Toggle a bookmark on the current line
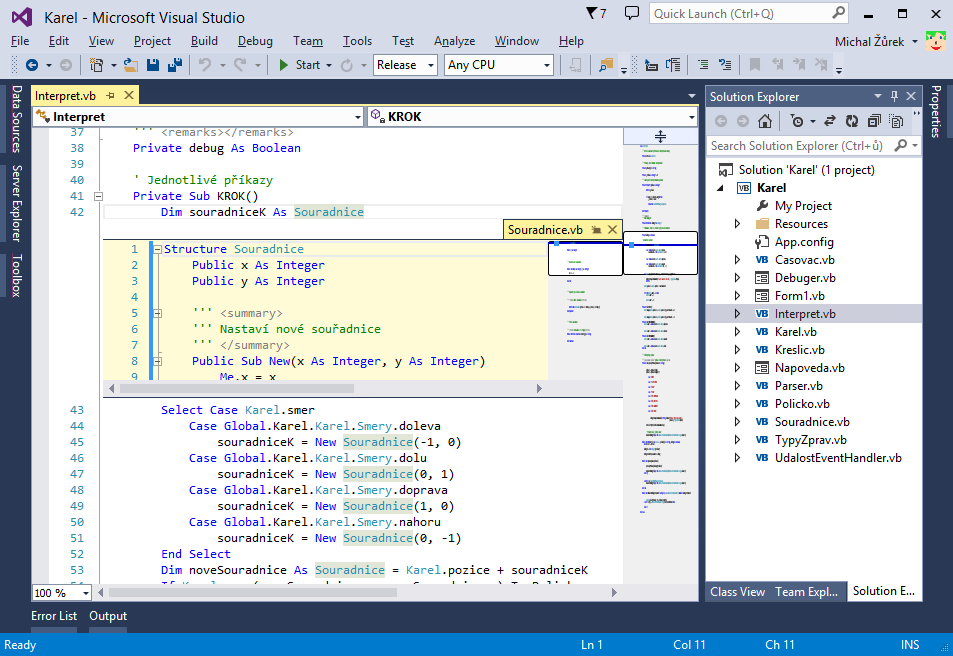The width and height of the screenshot is (953, 656). [x=753, y=65]
